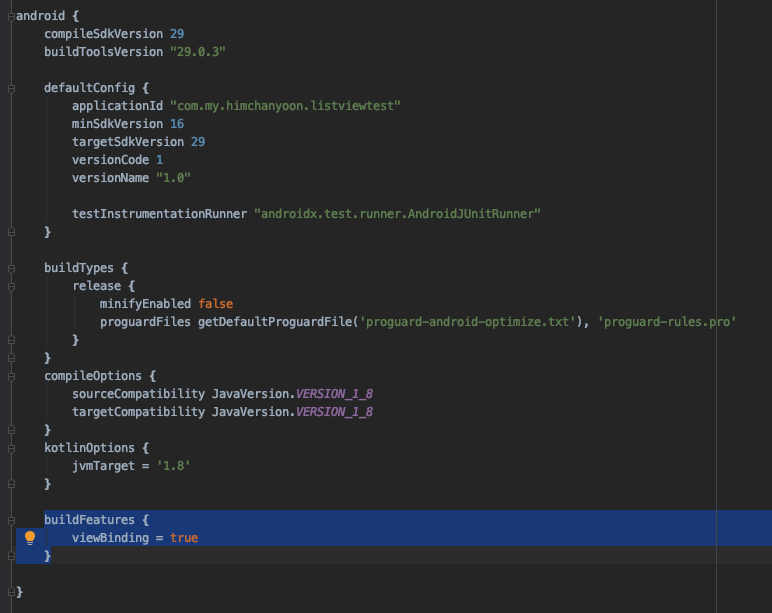Image resolution: width=772 pixels, height=613 pixels.
Task: Collapse the buildFeatures block fold marker
Action: point(11,520)
